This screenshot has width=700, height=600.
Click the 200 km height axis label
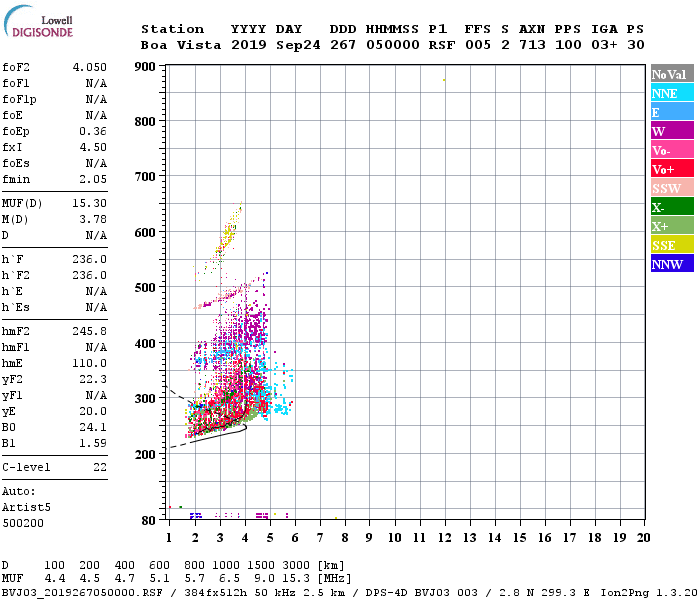point(145,454)
